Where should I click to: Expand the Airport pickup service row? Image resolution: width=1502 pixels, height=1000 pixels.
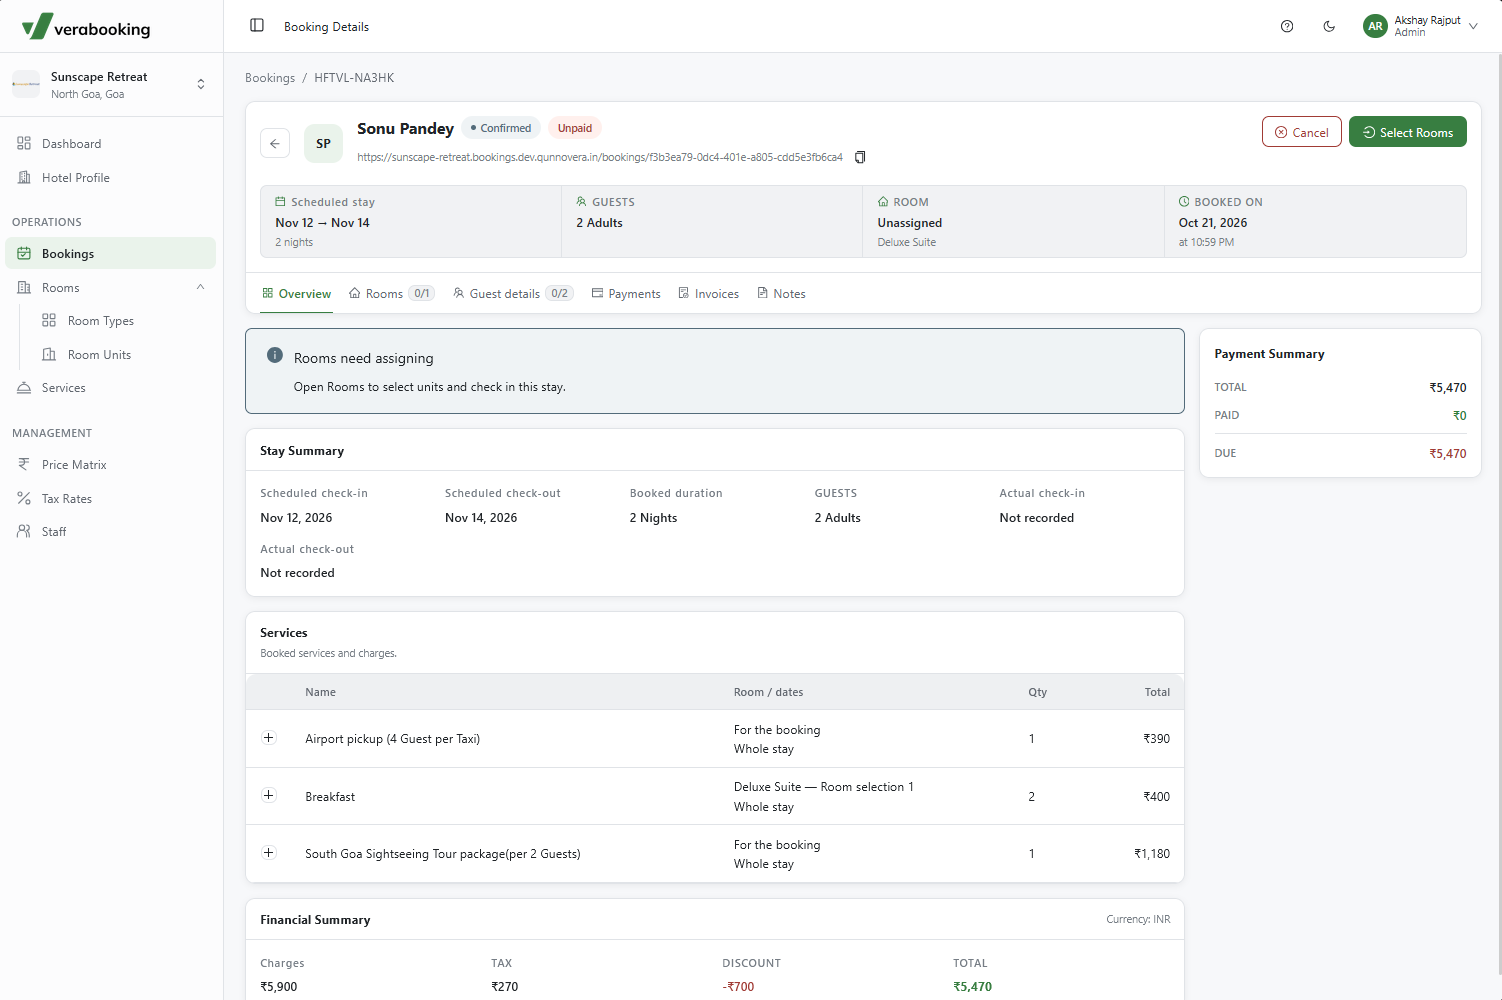[x=268, y=738]
